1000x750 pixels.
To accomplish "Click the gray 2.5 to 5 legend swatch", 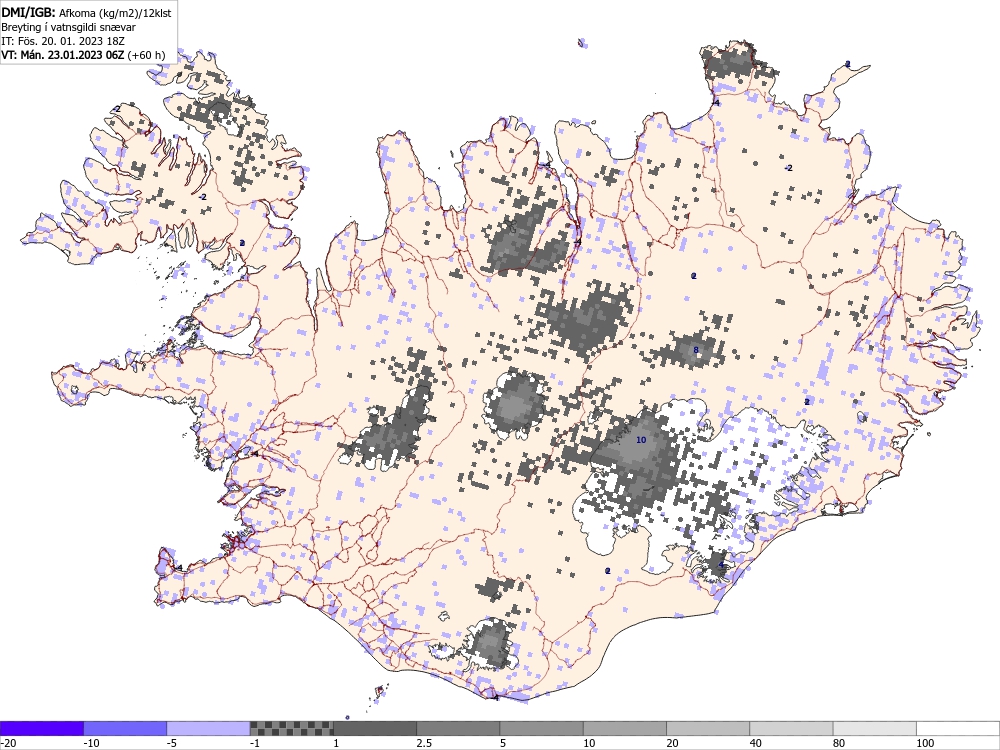I will point(458,728).
